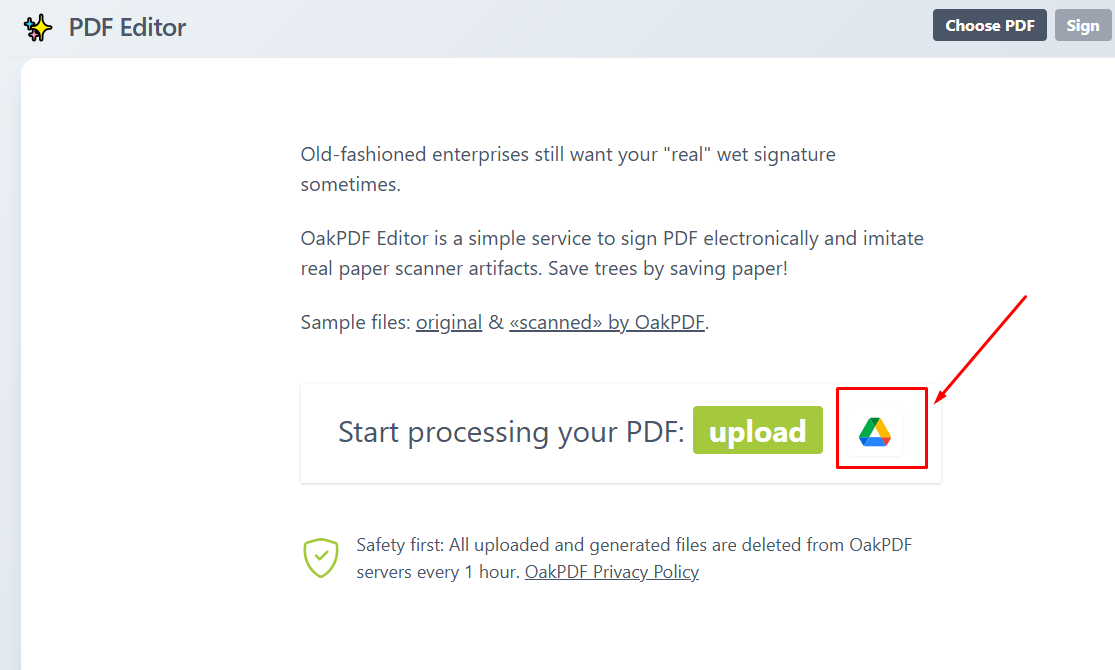Click the checkmark inside the shield badge
The width and height of the screenshot is (1115, 670).
321,555
